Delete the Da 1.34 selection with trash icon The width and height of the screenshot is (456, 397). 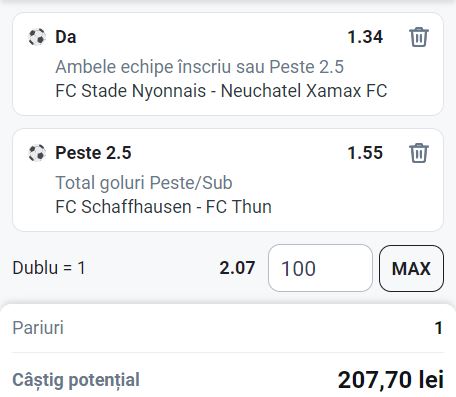tap(419, 37)
